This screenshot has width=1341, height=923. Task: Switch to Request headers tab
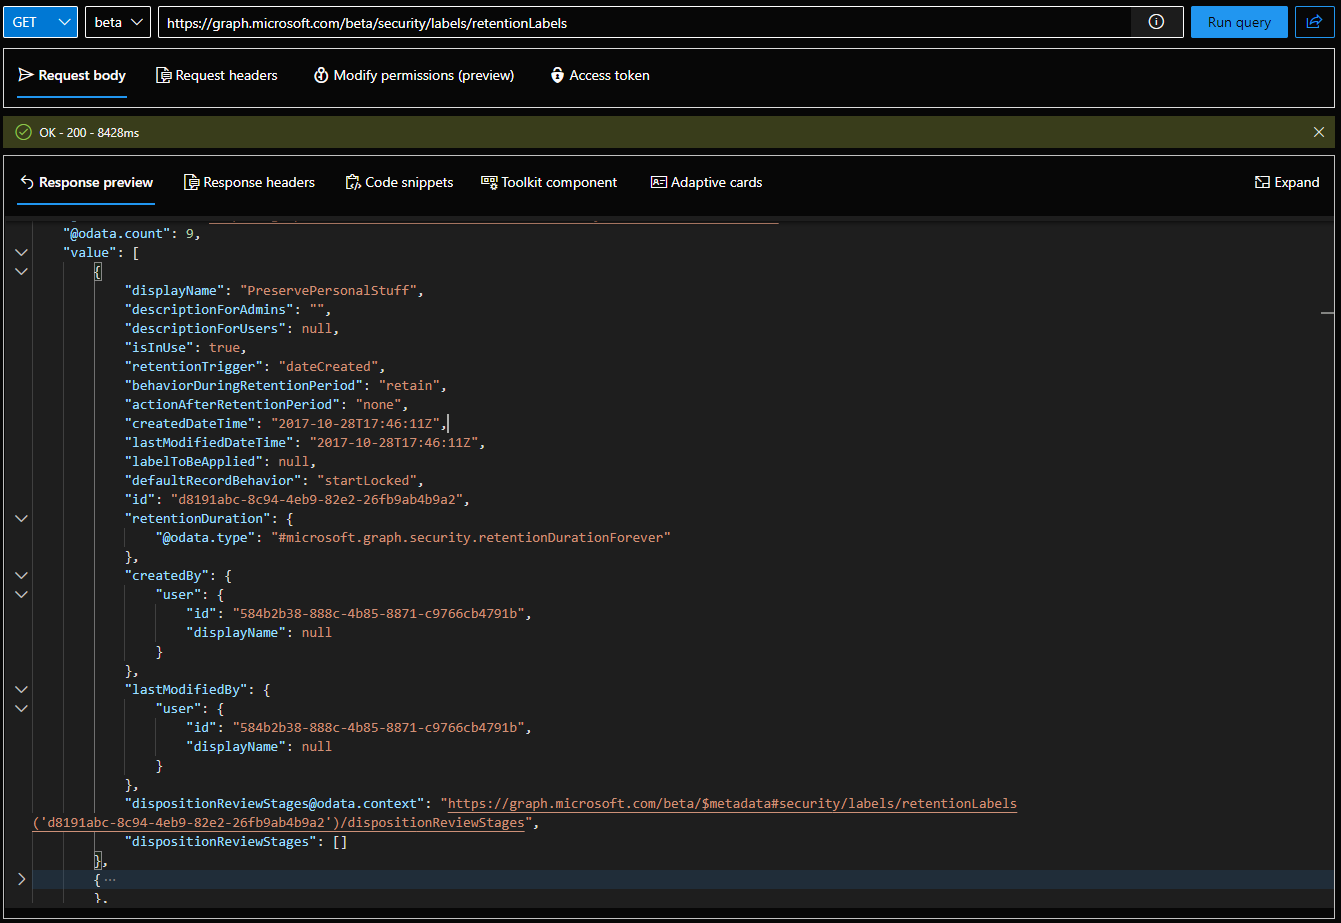[x=217, y=75]
